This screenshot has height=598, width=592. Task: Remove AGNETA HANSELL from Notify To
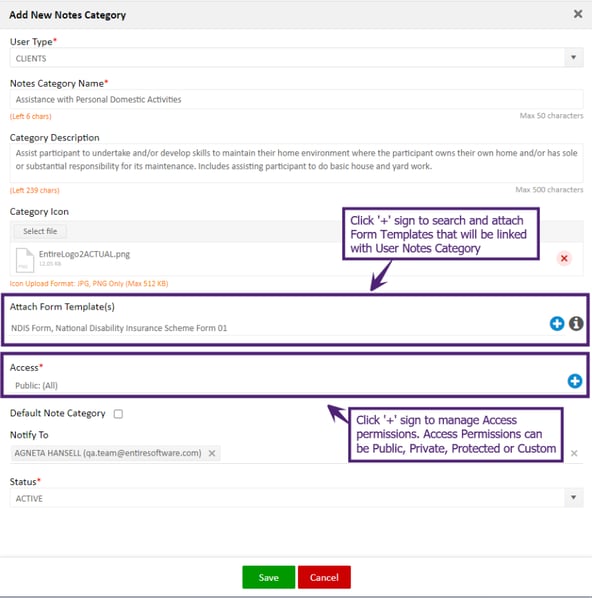coord(212,453)
